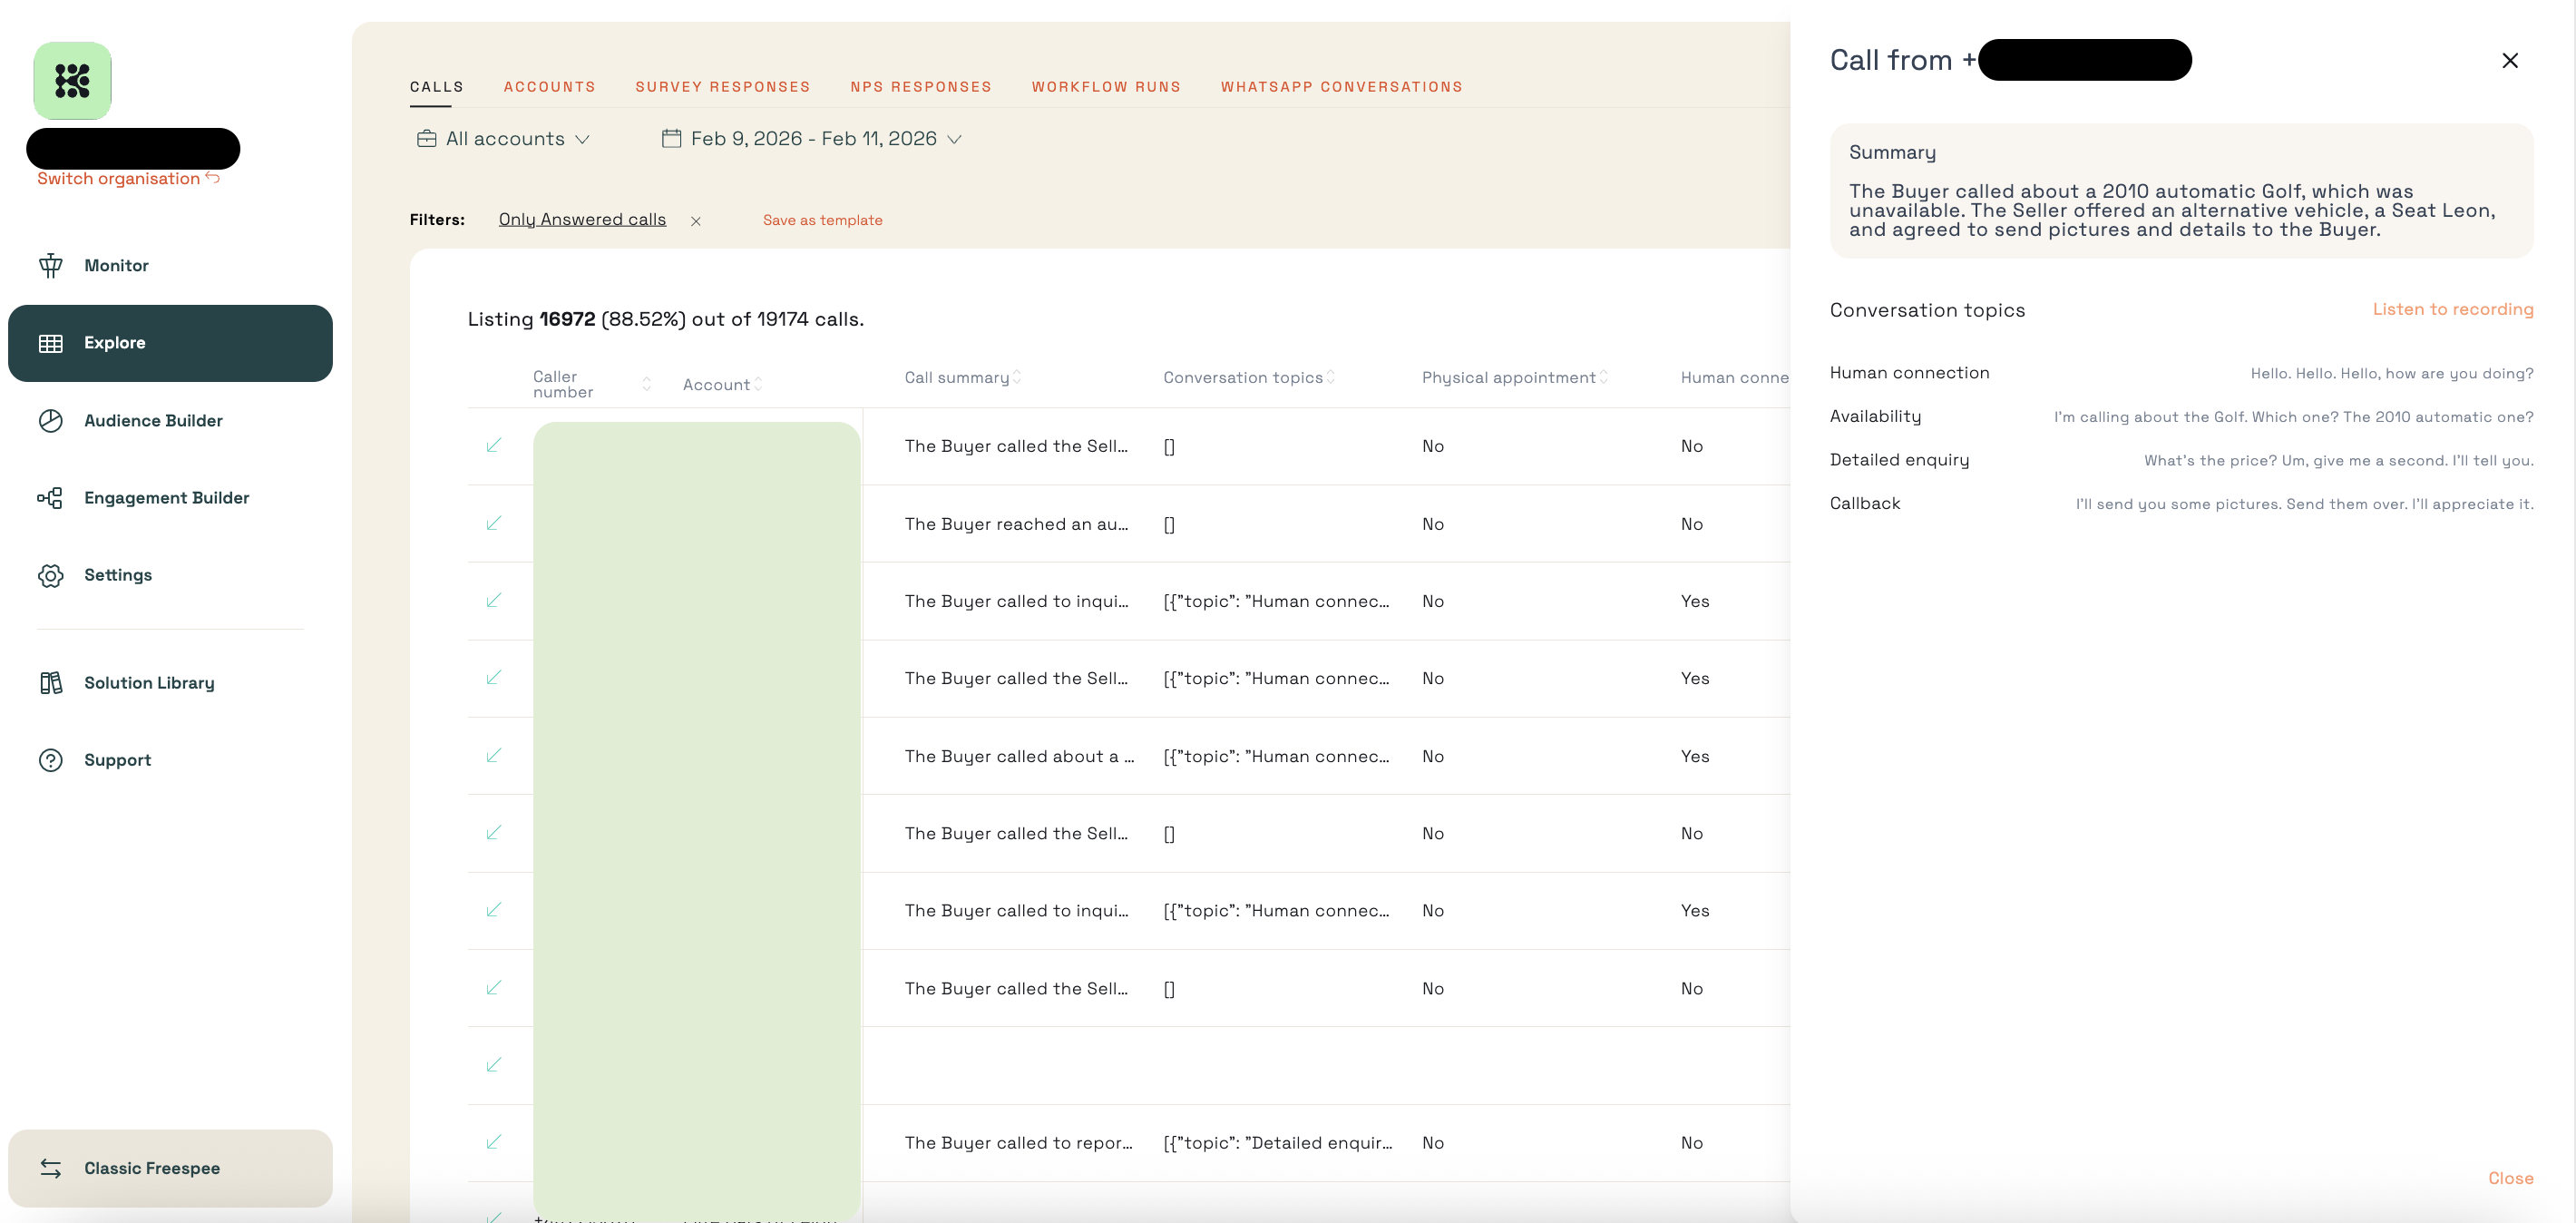Remove the Only Answered calls filter
This screenshot has height=1223, width=2576.
696,221
